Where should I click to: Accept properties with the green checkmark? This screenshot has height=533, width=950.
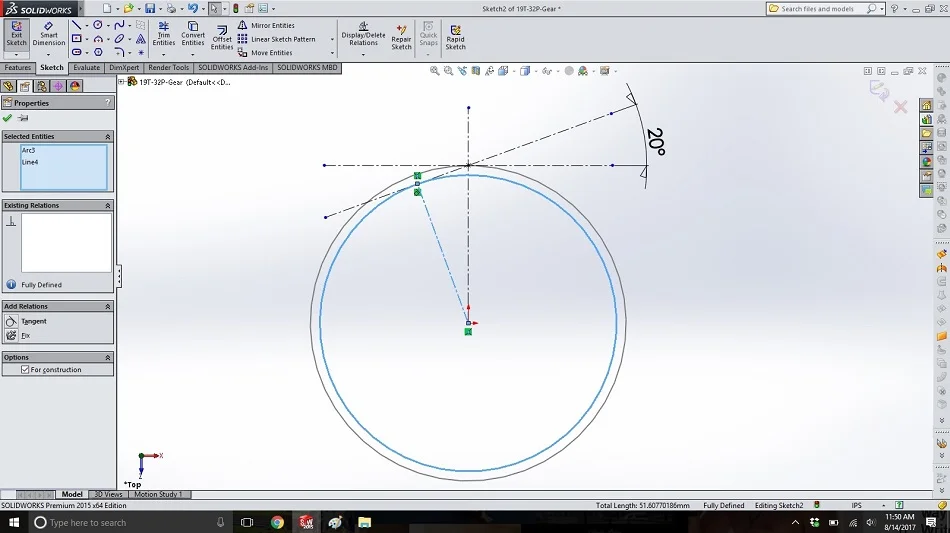(x=7, y=118)
